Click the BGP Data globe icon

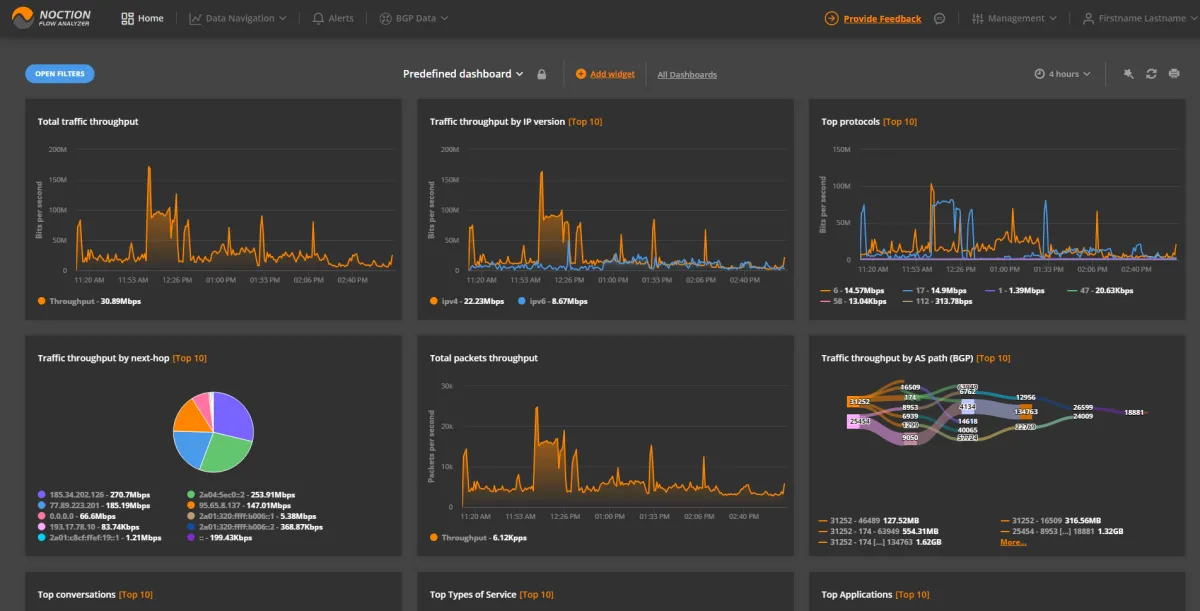click(386, 18)
